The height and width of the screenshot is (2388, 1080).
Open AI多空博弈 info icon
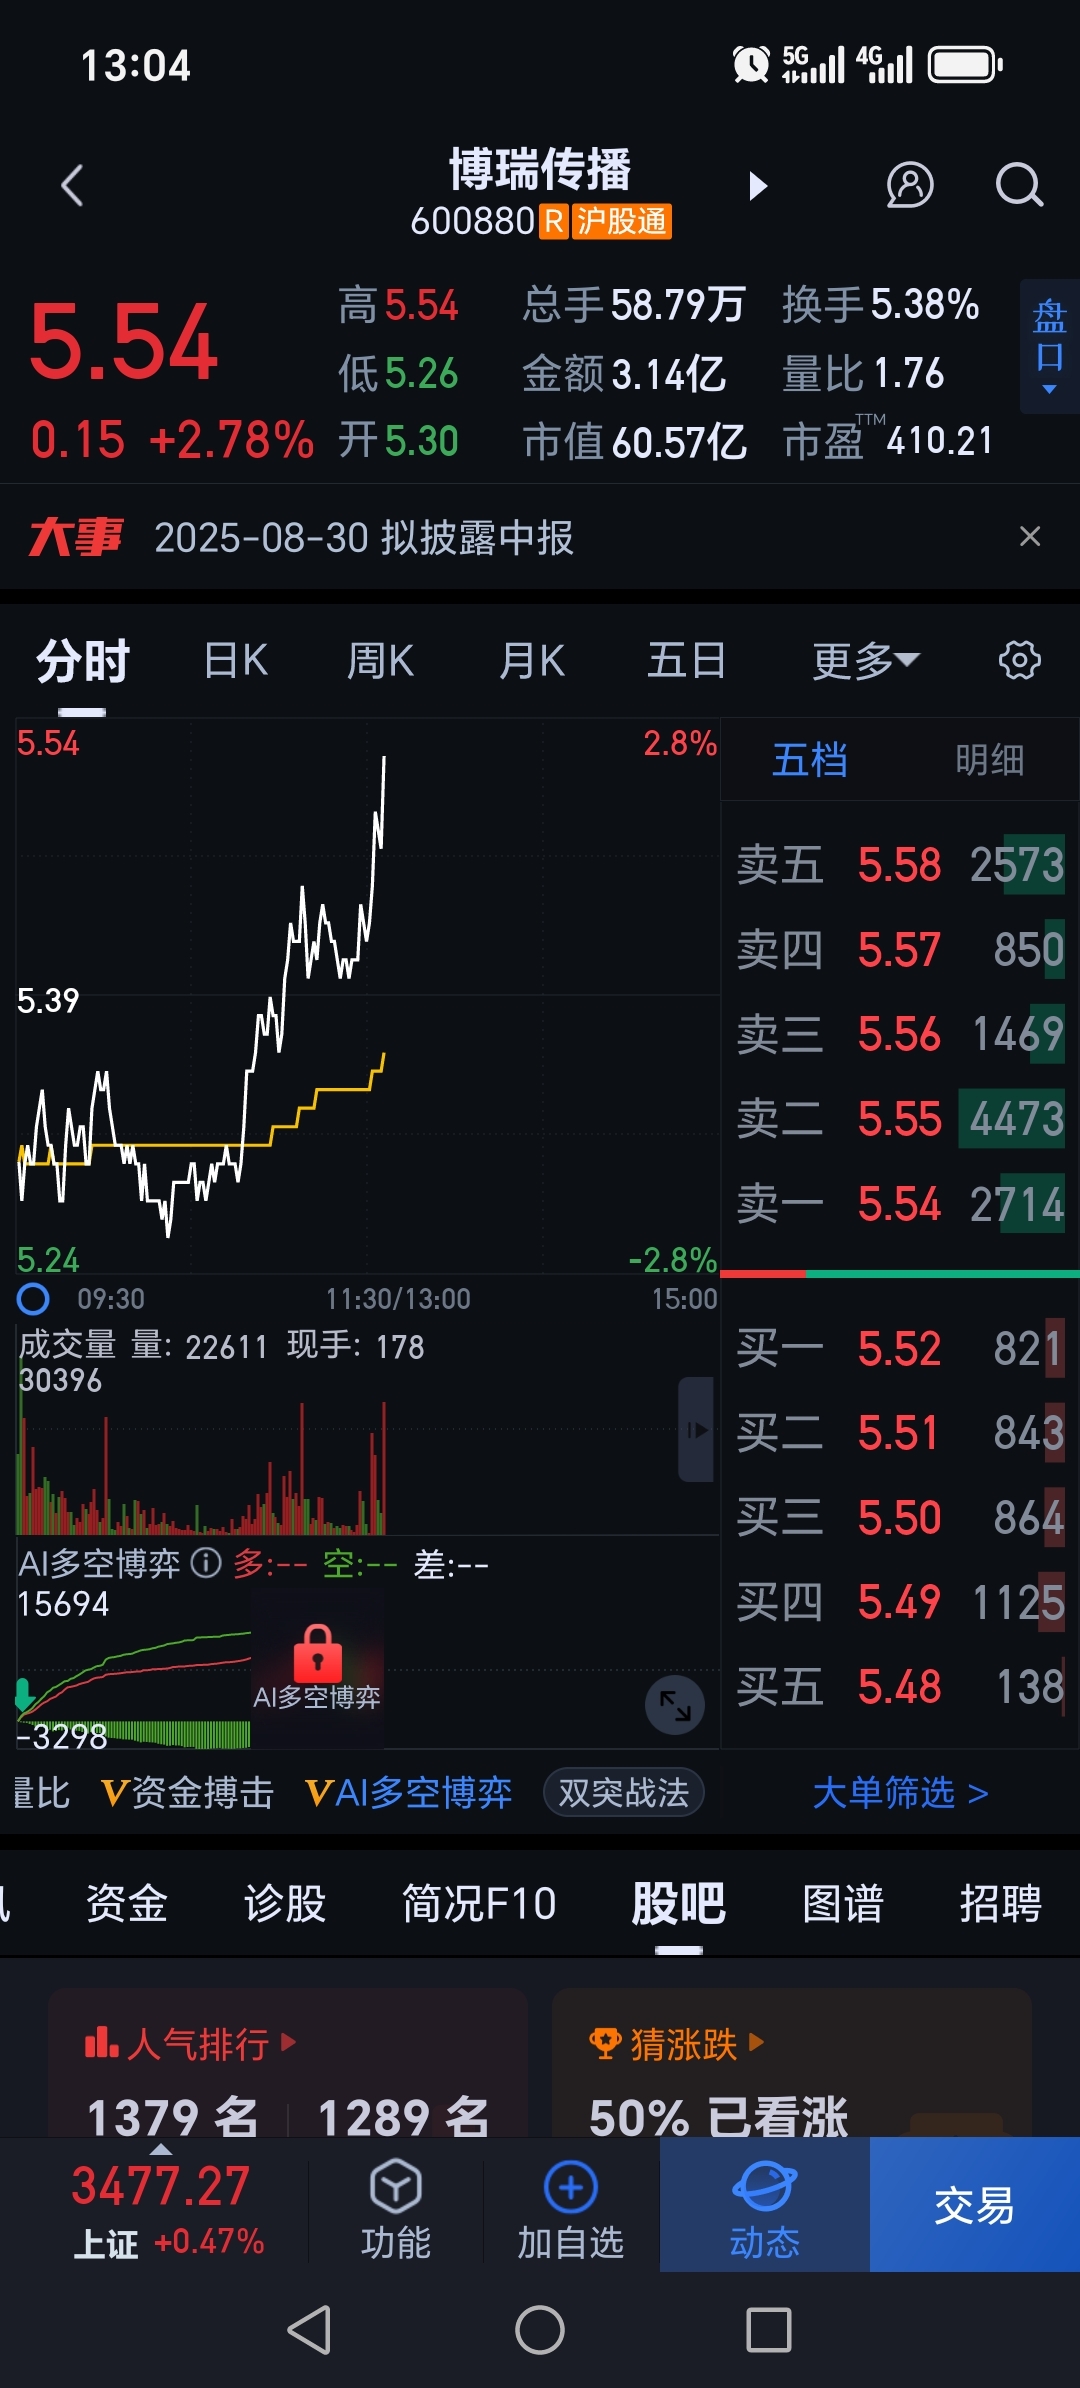[206, 1563]
